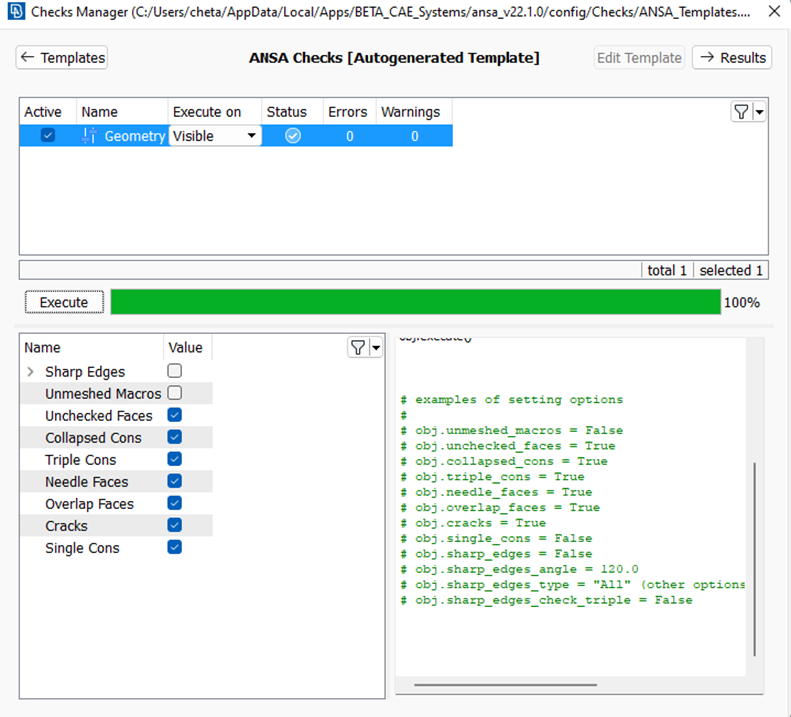Select the Geometry check name
The height and width of the screenshot is (717, 791).
[x=135, y=136]
